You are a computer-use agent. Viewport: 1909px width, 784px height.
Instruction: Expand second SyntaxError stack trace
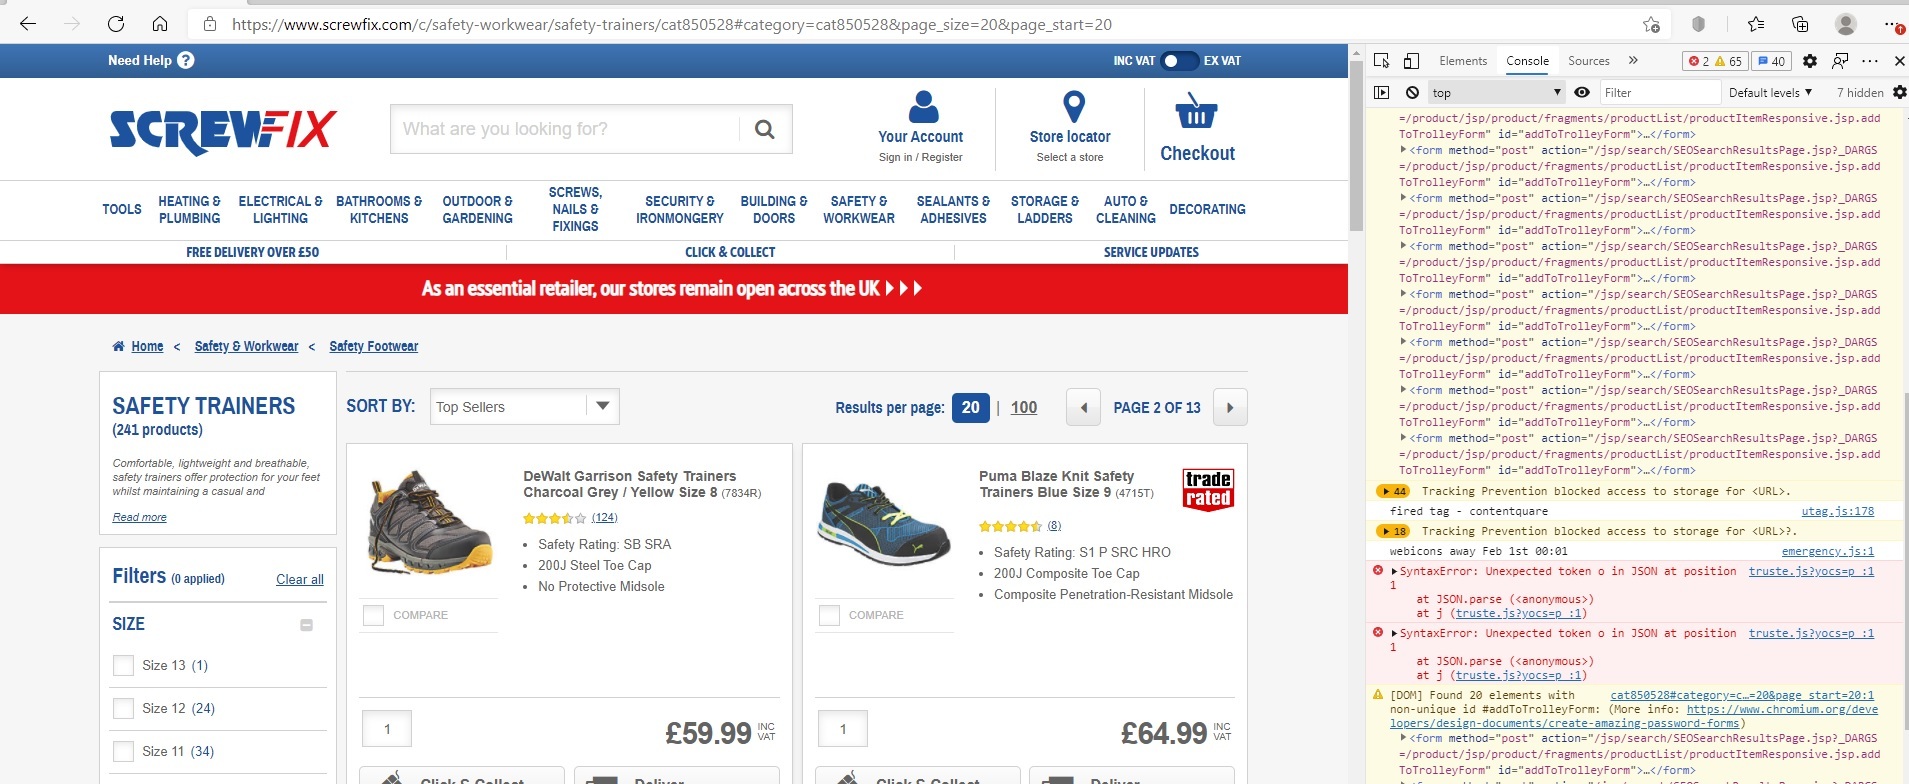1394,634
